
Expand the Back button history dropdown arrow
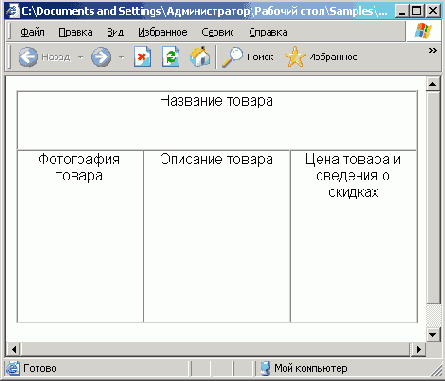pyautogui.click(x=80, y=57)
